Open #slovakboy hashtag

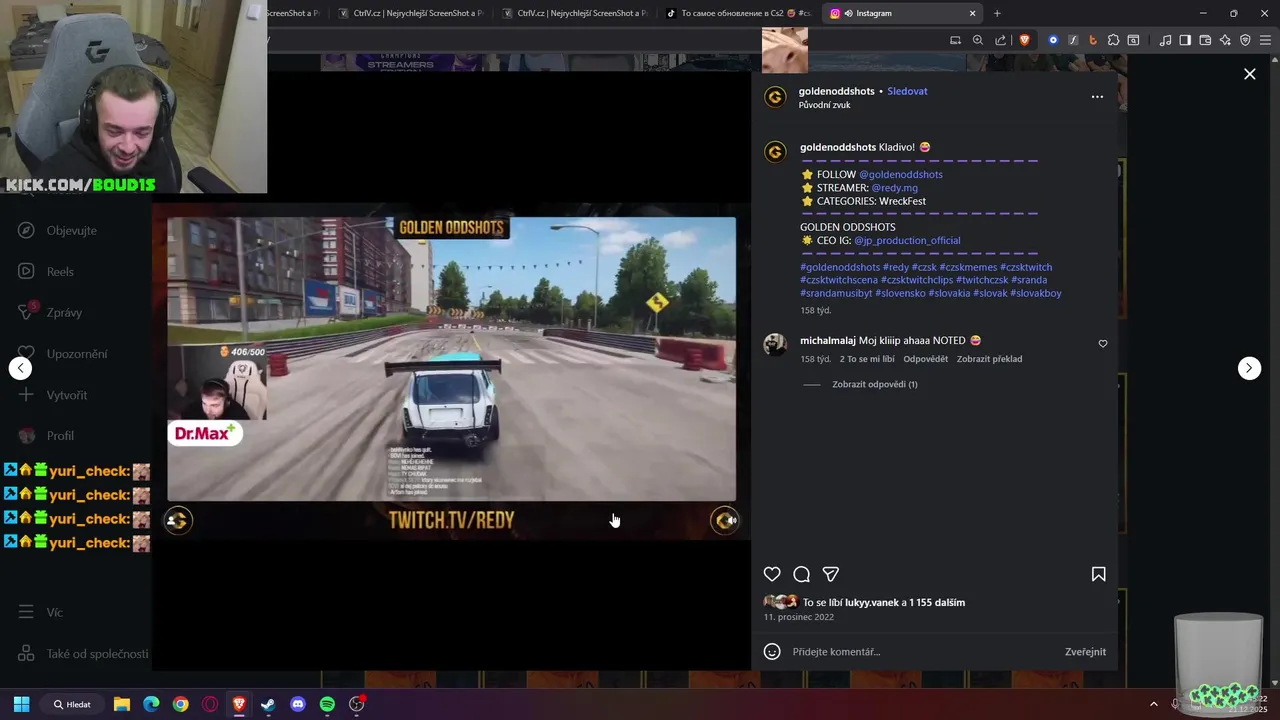coord(1035,293)
